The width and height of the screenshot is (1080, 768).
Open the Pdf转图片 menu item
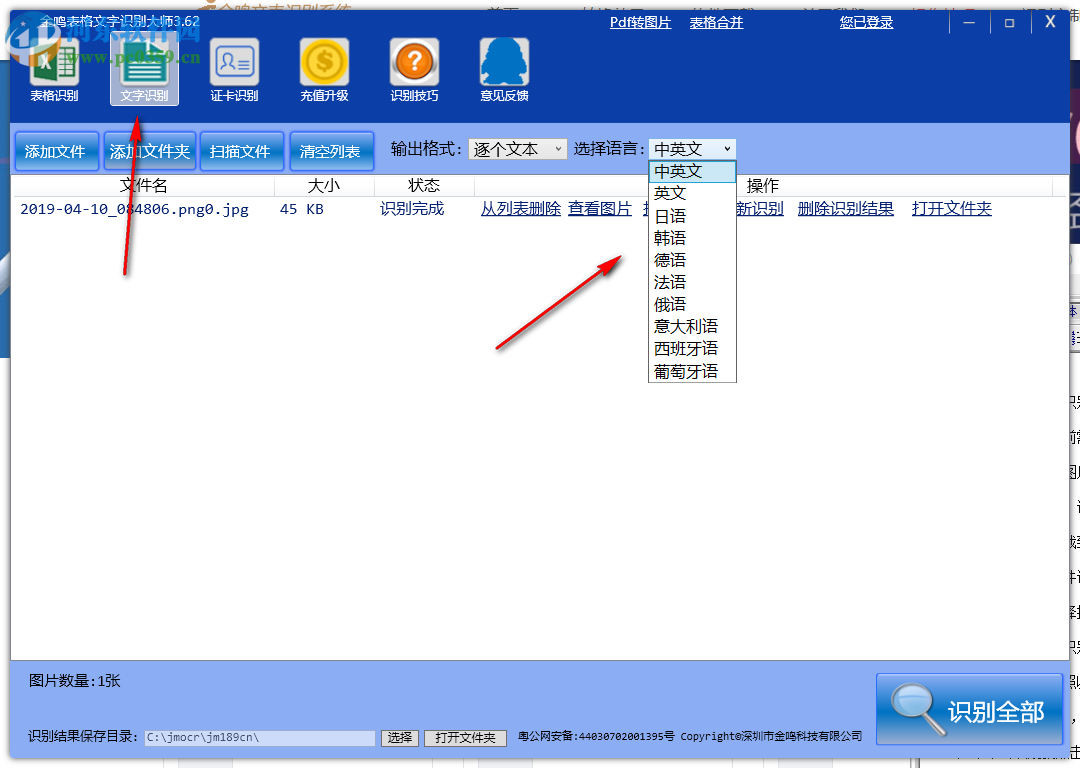(x=640, y=22)
